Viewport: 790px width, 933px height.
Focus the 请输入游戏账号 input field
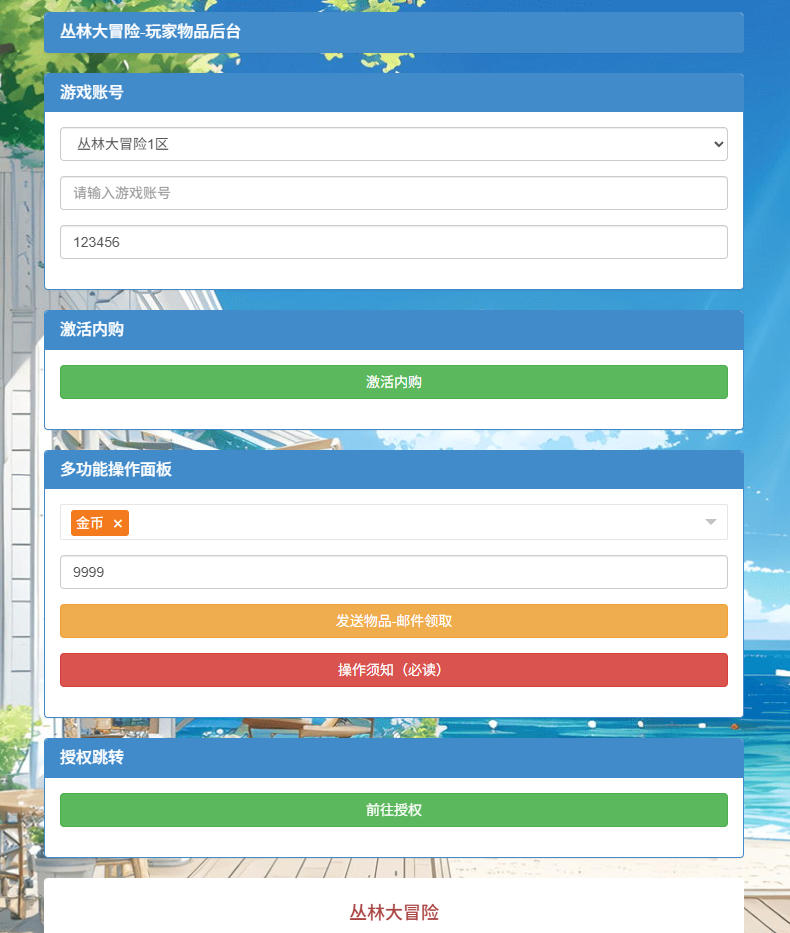click(x=393, y=193)
